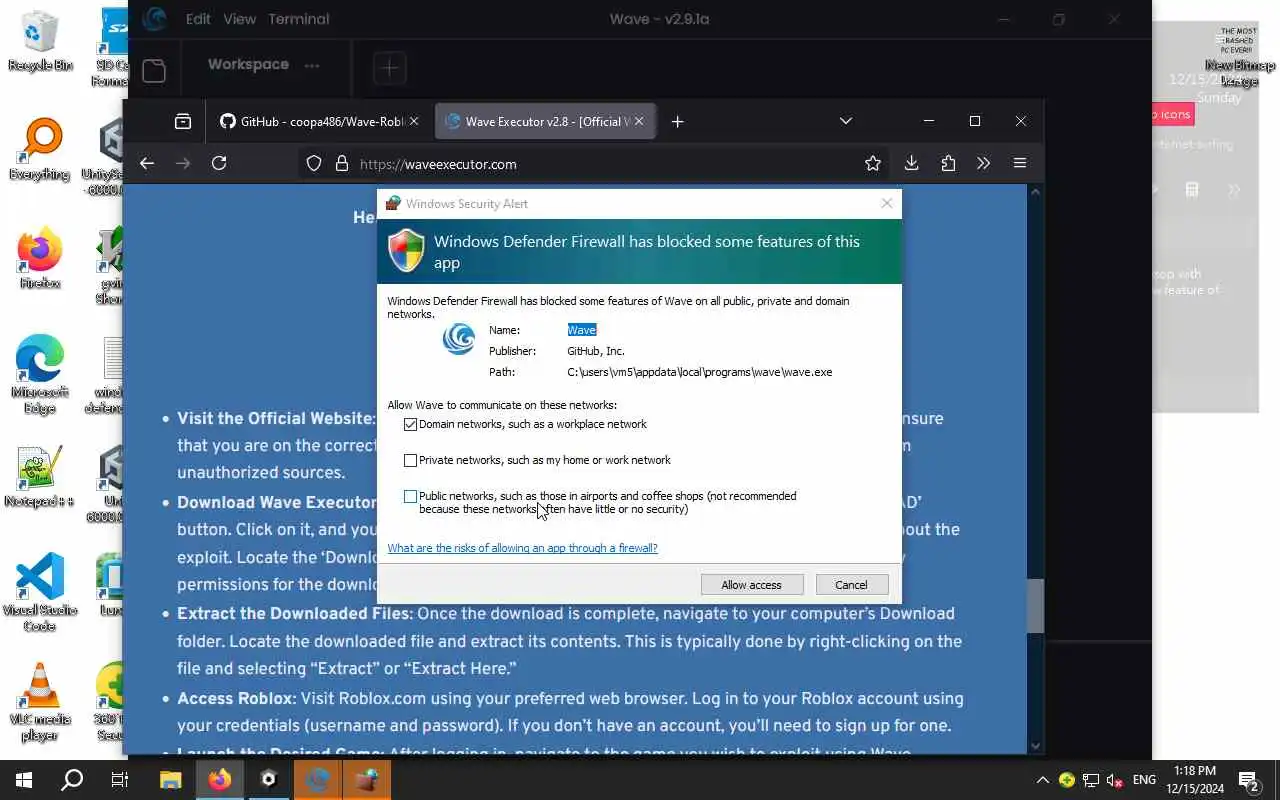Select the Microsoft Edge desktop icon
This screenshot has height=800, width=1280.
40,375
